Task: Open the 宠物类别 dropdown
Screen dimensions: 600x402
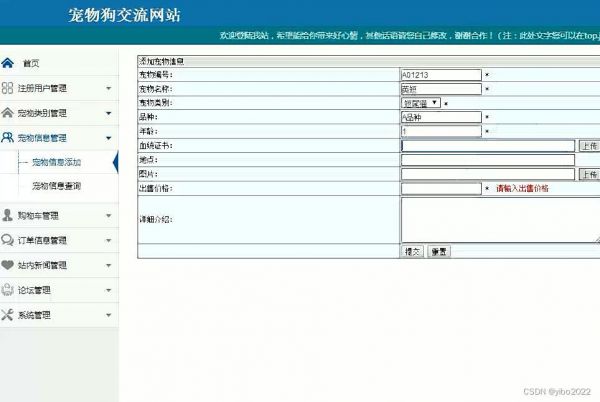Action: point(420,102)
